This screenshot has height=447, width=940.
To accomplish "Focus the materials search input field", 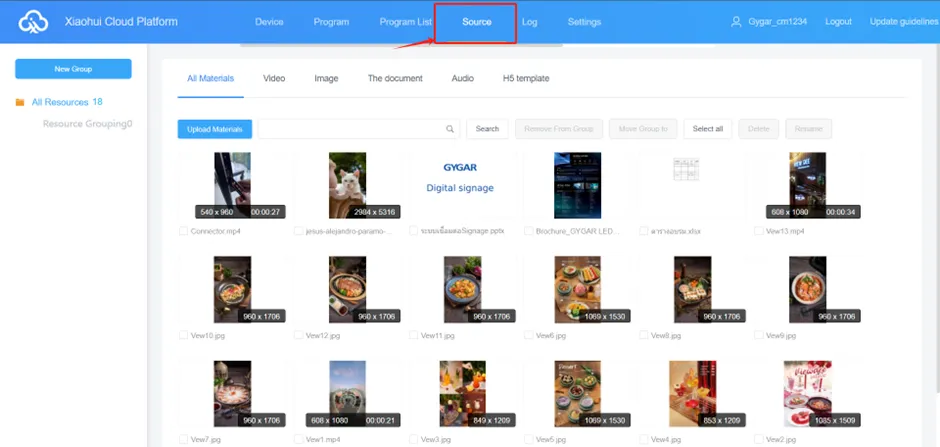I will (x=358, y=129).
